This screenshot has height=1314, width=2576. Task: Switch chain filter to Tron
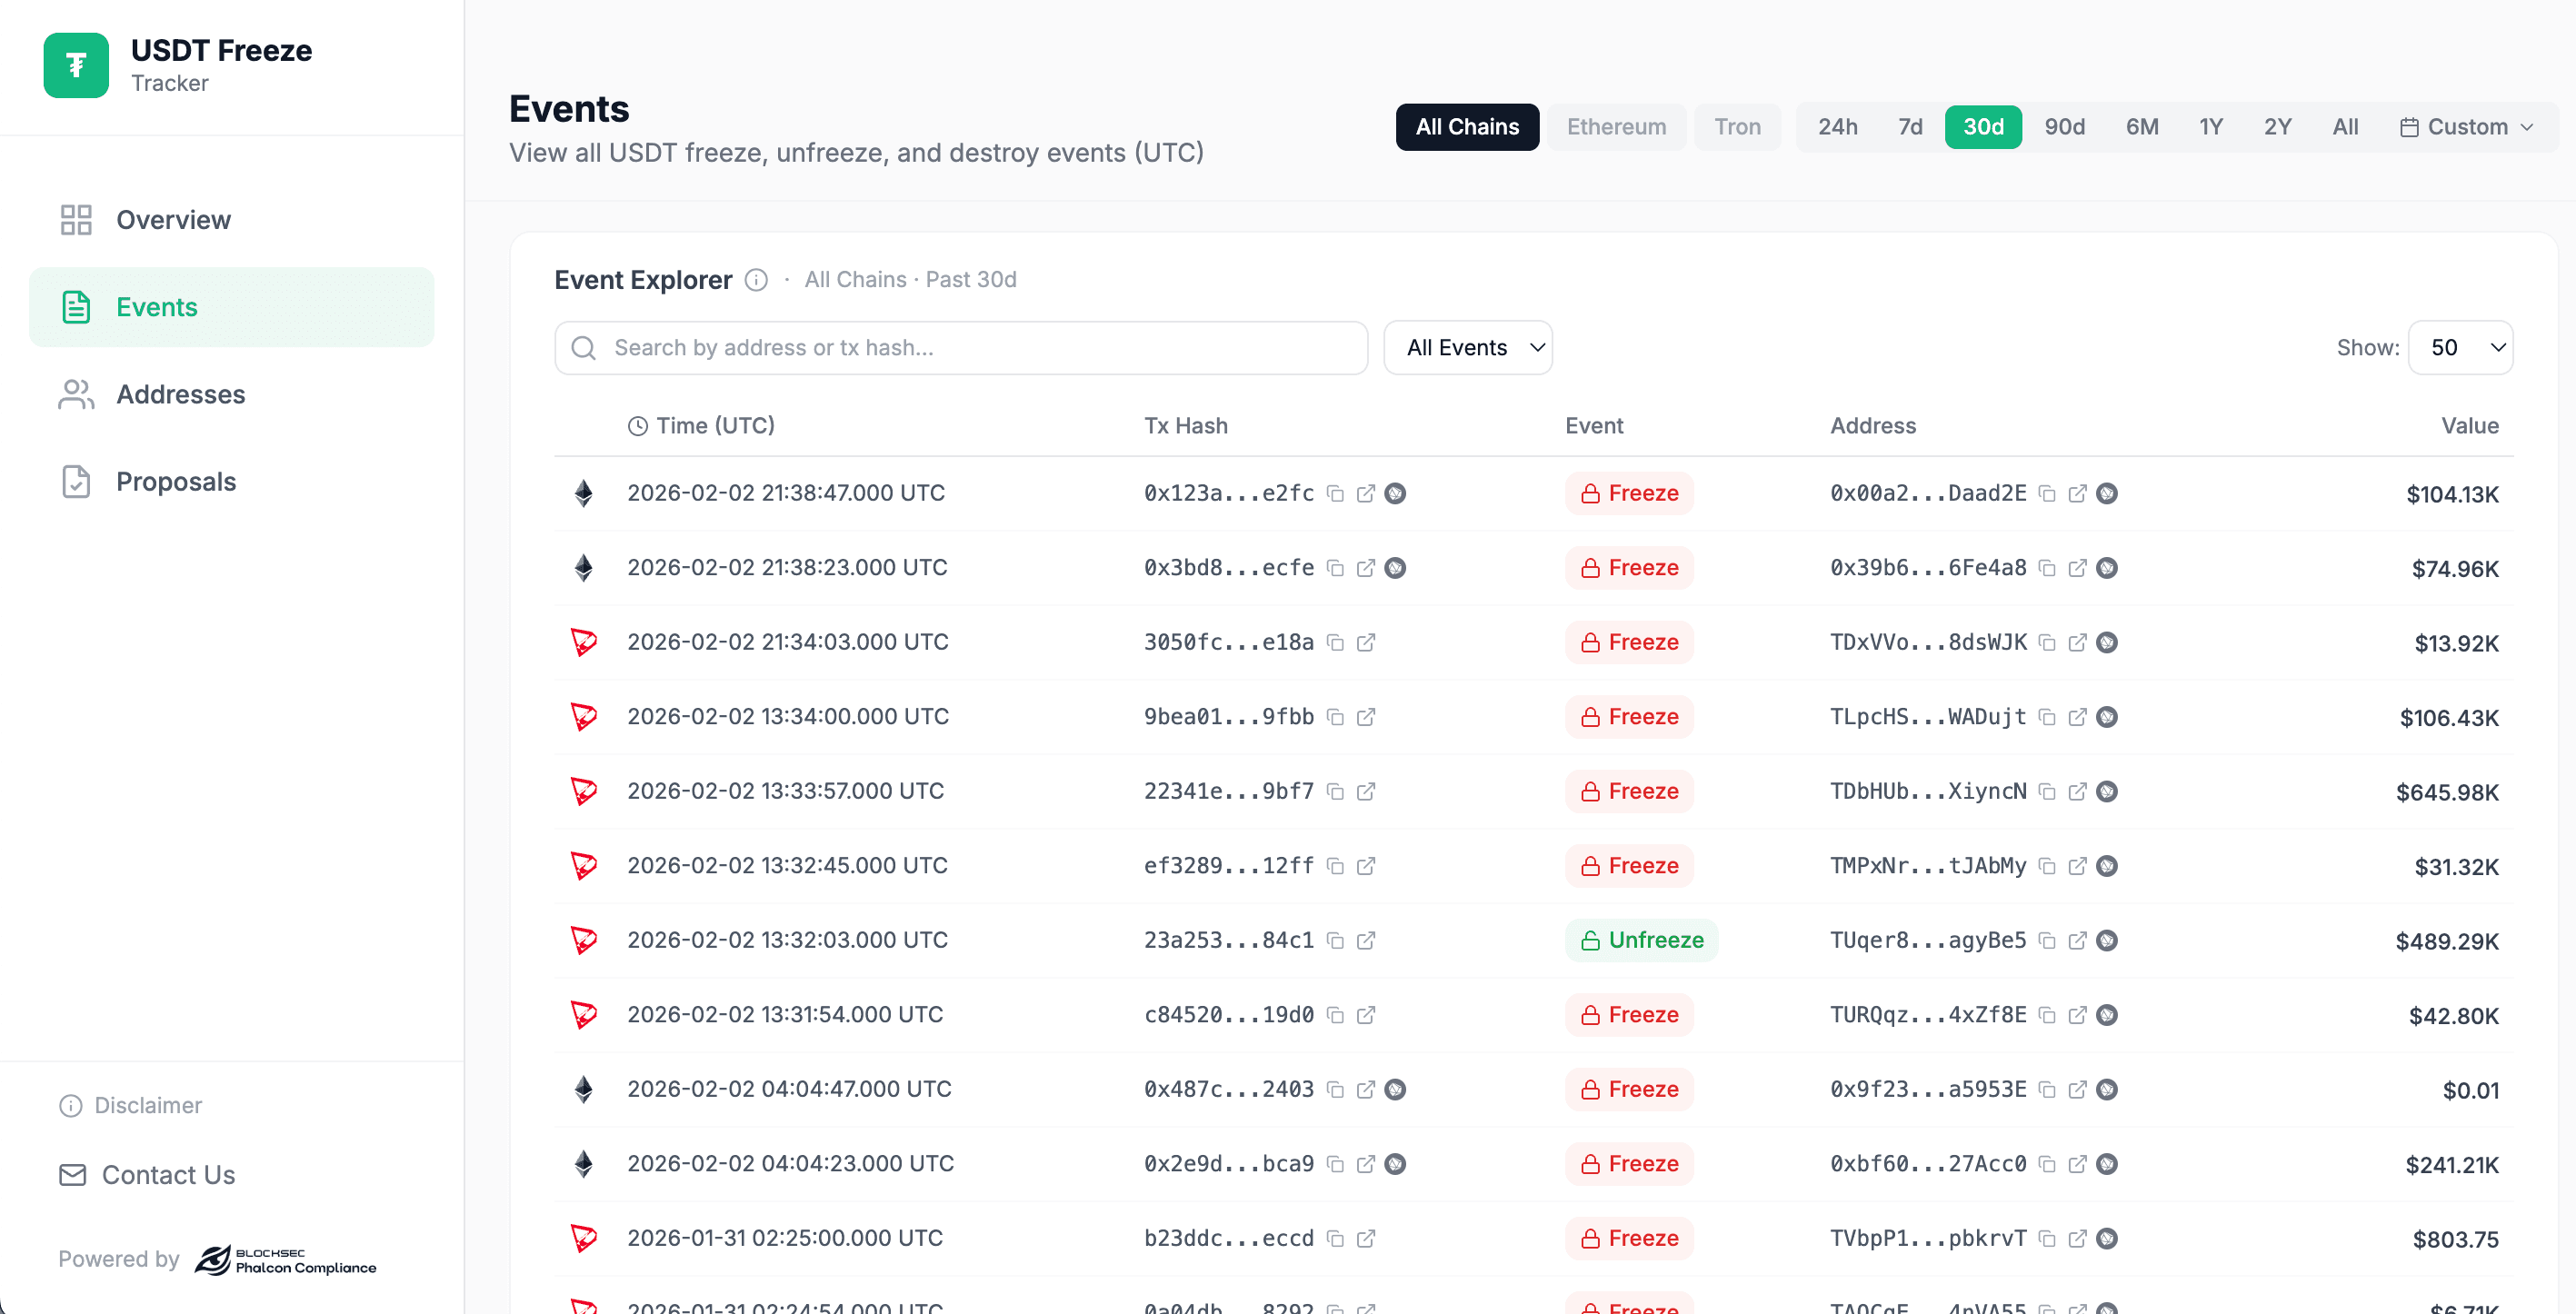point(1737,127)
